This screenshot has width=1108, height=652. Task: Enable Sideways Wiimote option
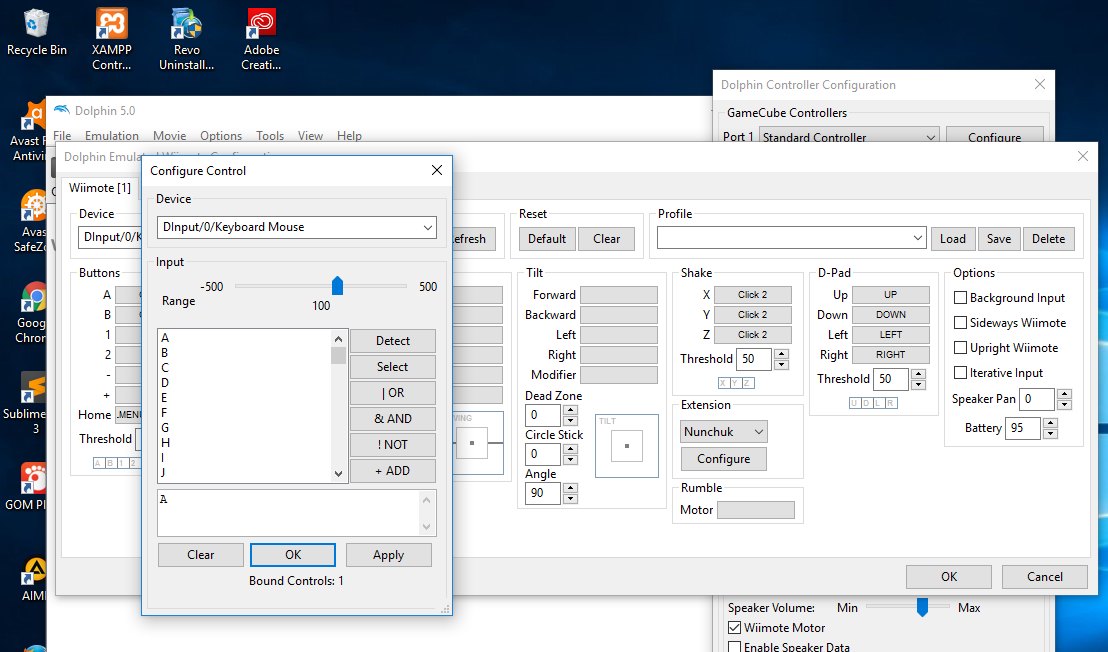coord(960,323)
